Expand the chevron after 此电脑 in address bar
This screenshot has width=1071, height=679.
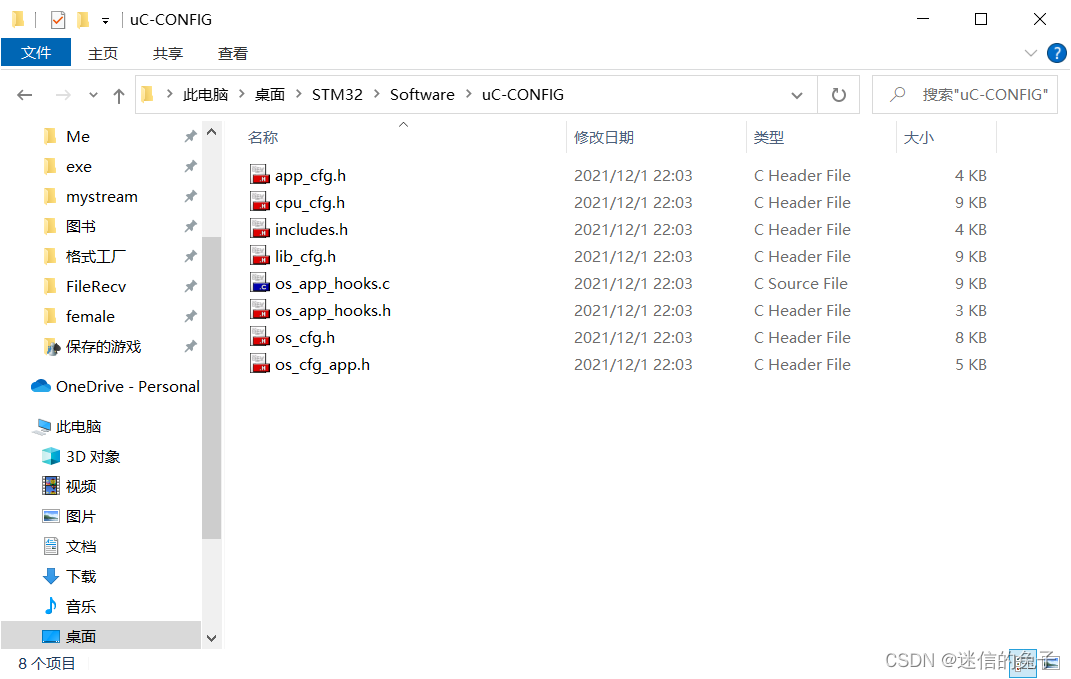click(x=241, y=94)
